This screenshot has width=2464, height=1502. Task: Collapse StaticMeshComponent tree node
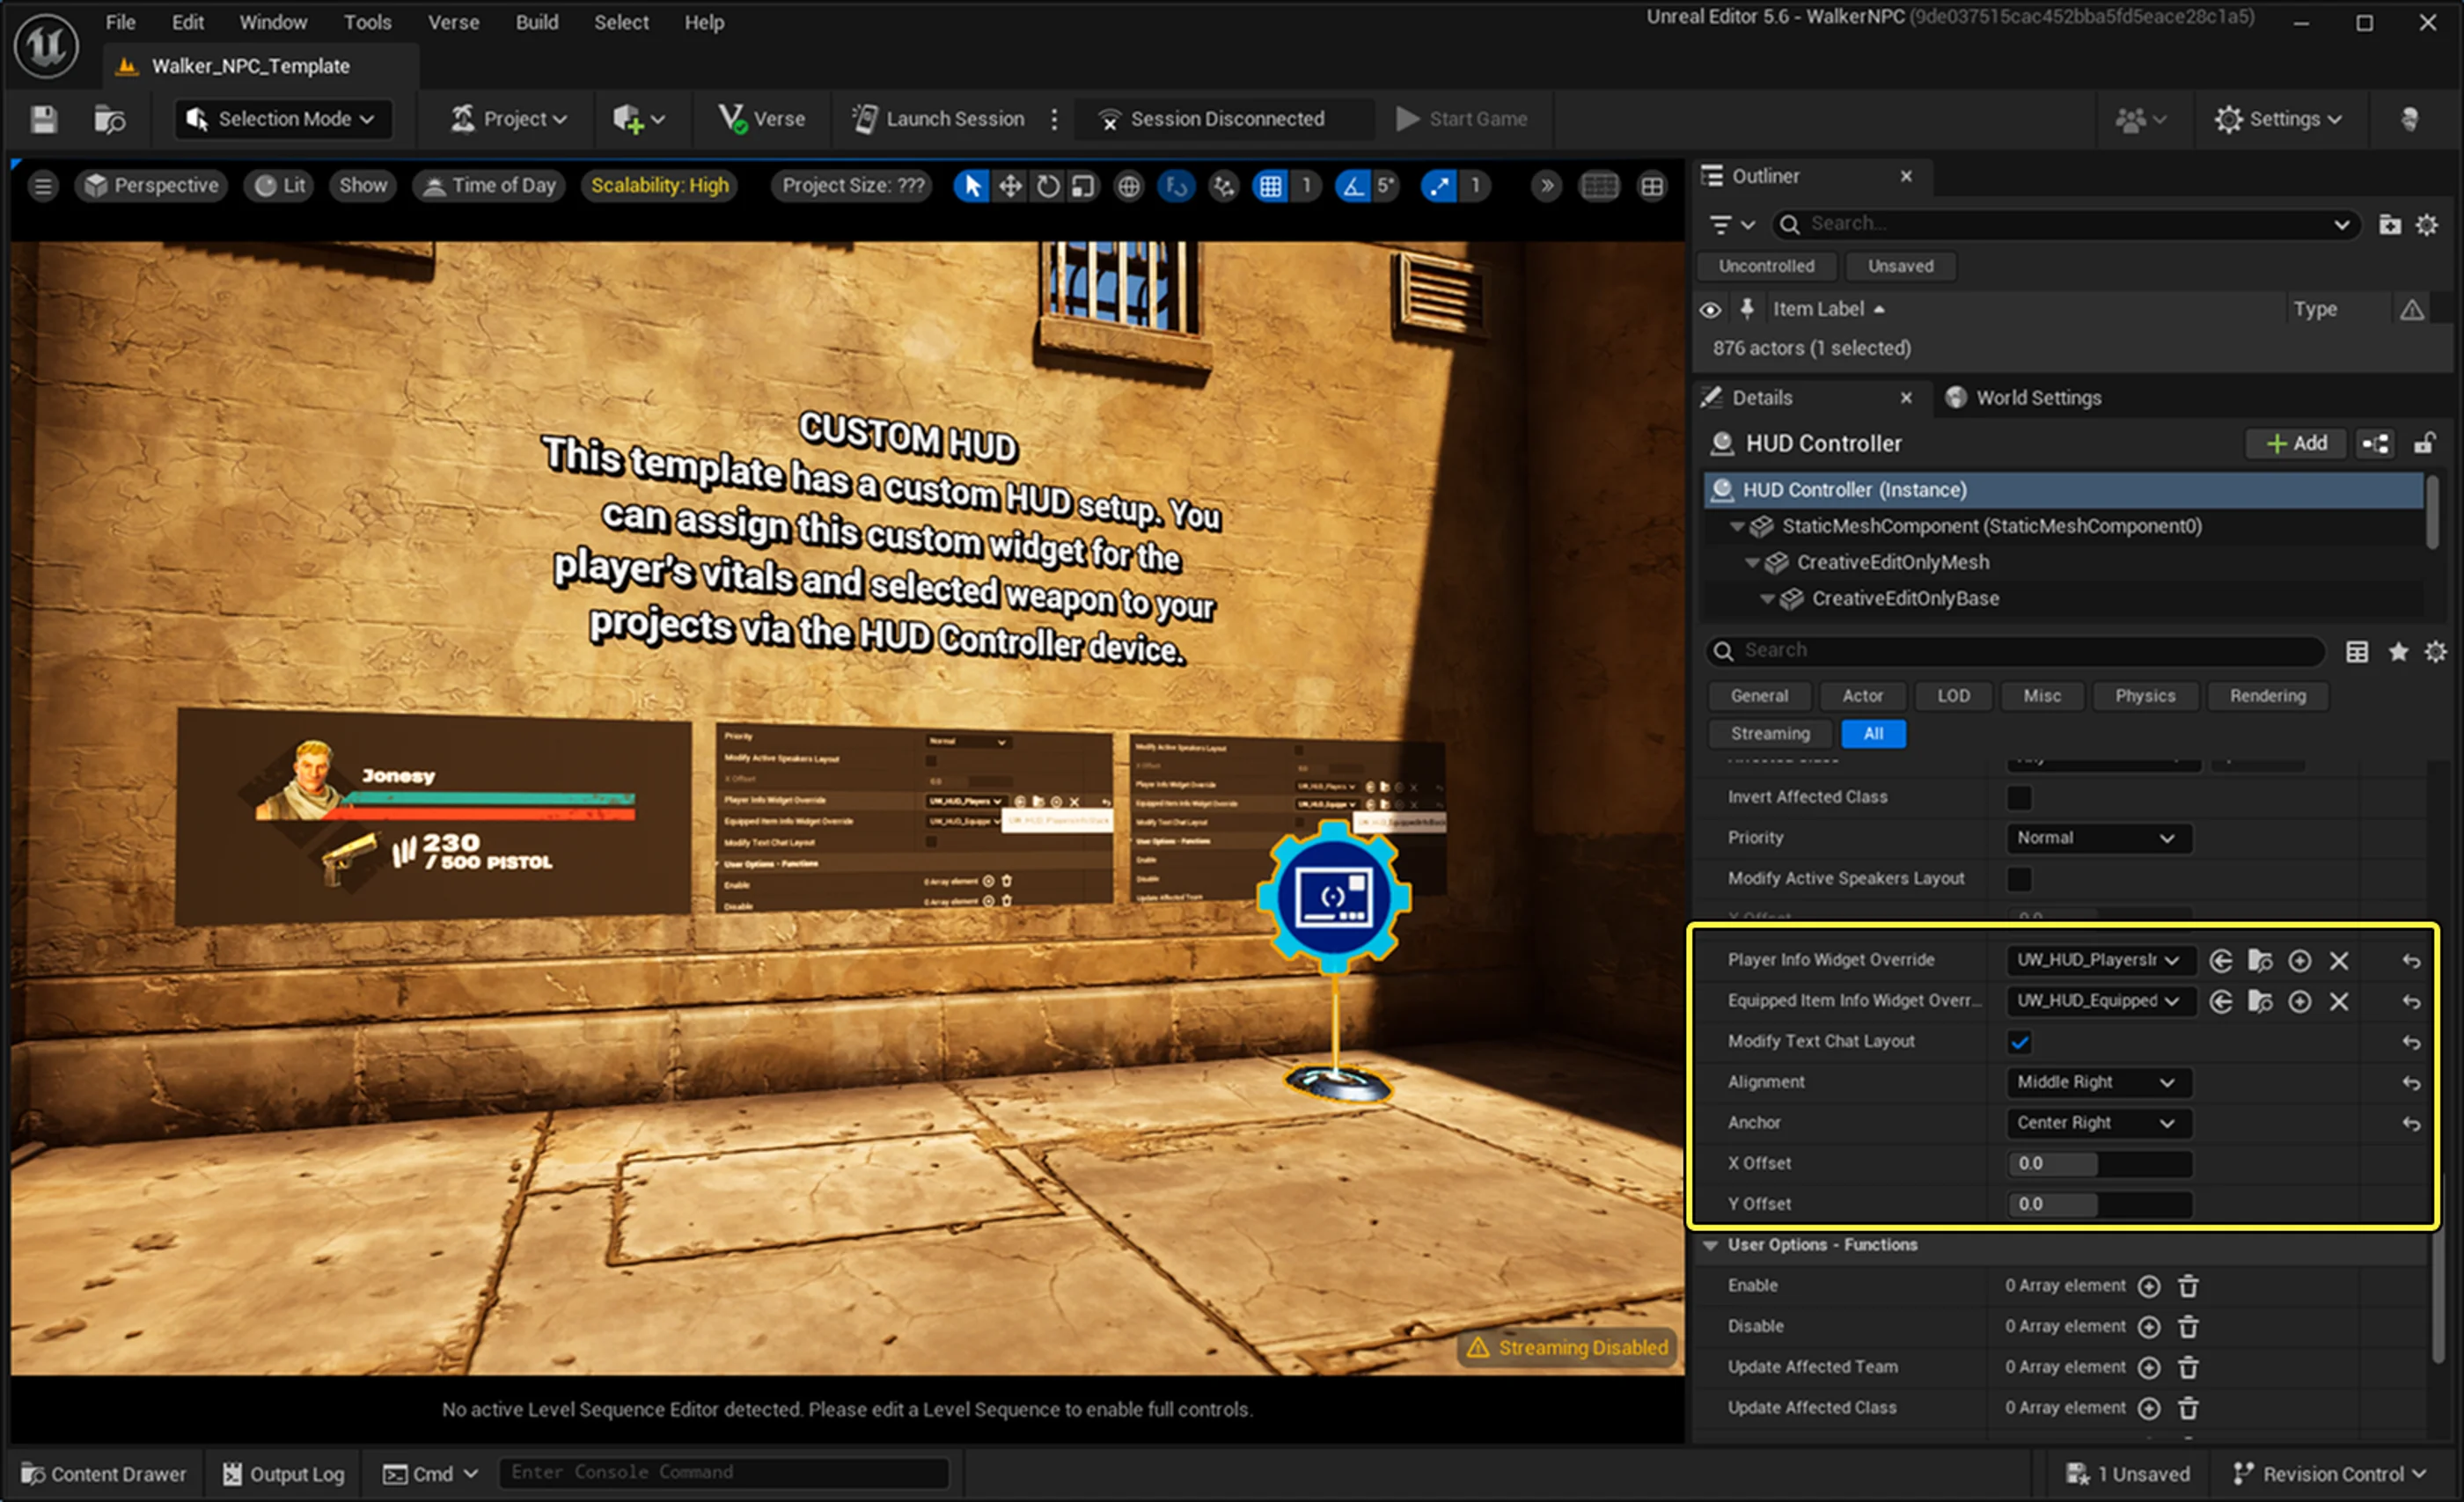click(1737, 527)
